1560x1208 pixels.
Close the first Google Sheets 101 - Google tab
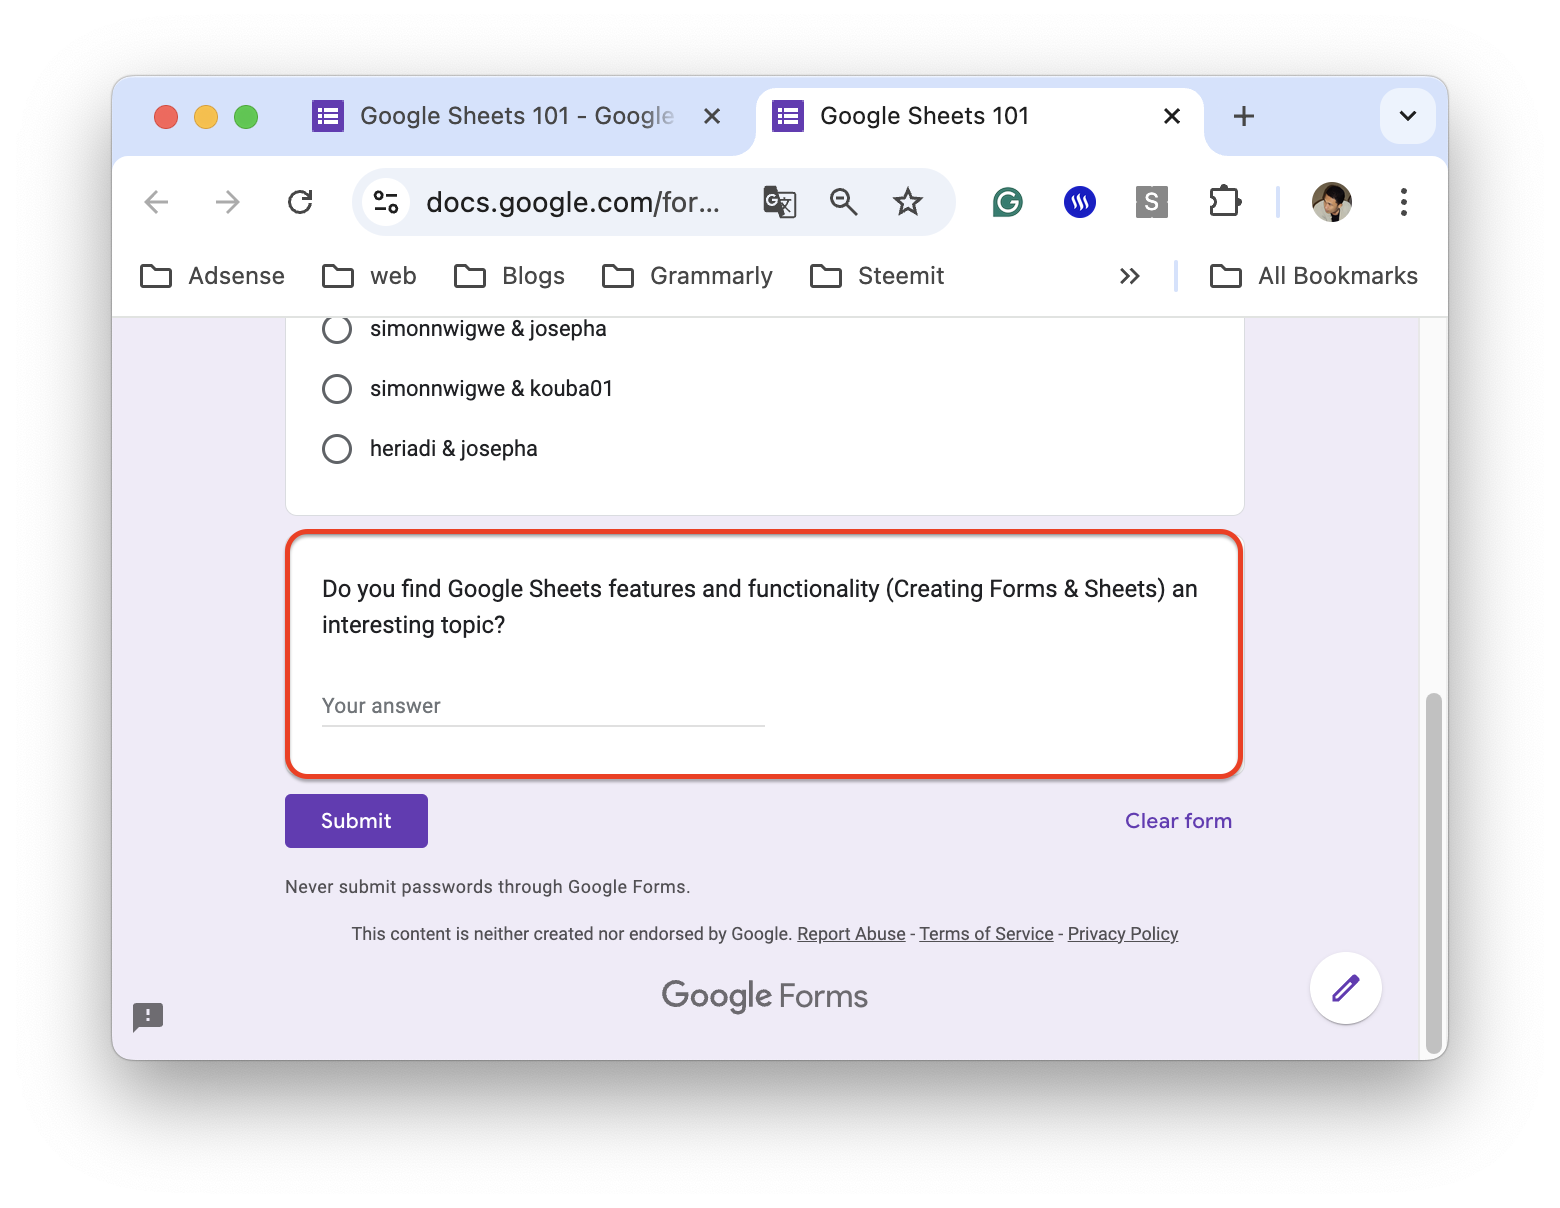pyautogui.click(x=712, y=117)
